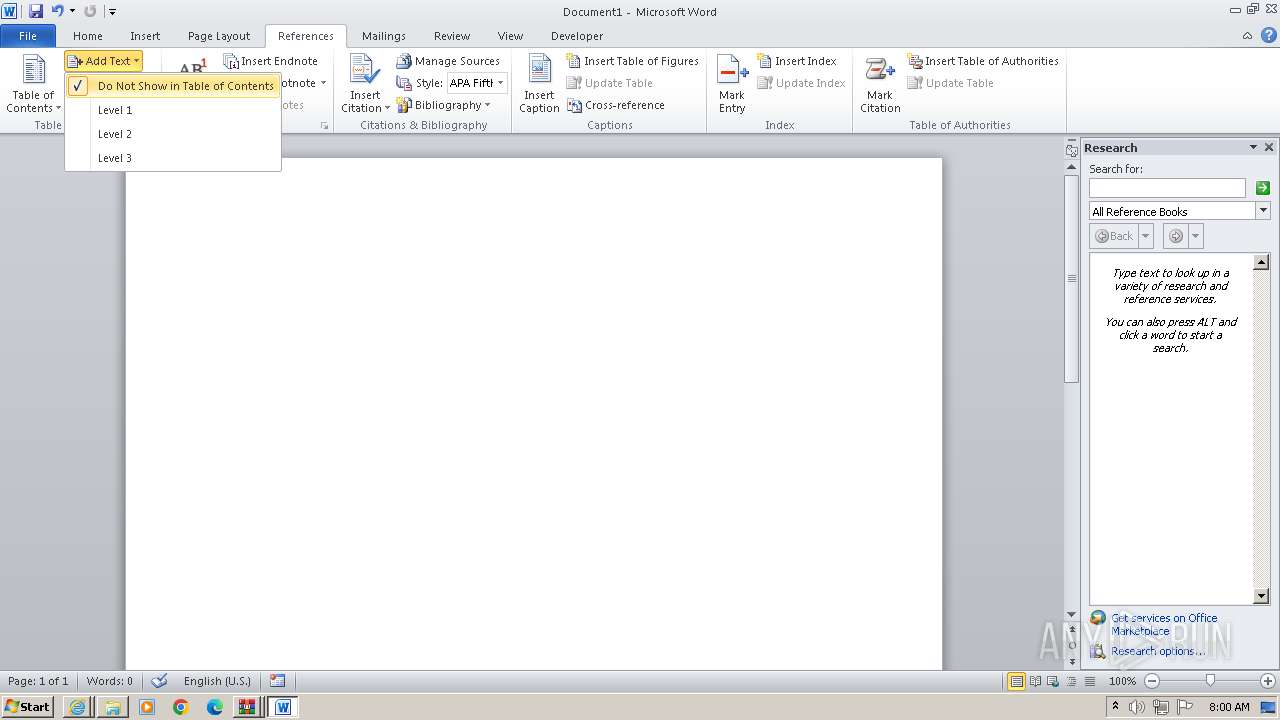Click the green Start Searching arrow
Image resolution: width=1280 pixels, height=720 pixels.
click(x=1263, y=188)
